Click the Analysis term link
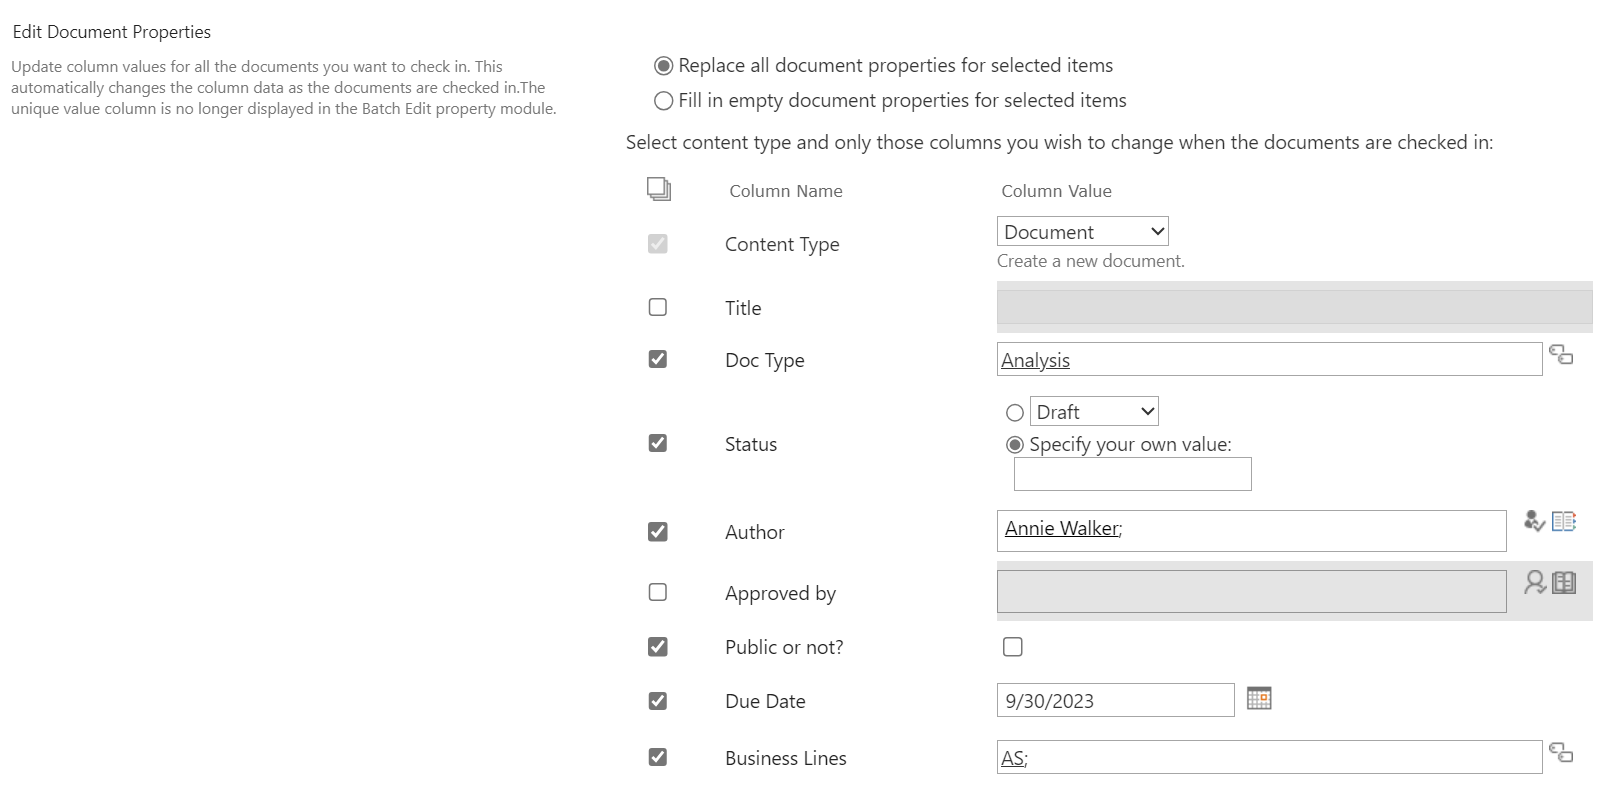The image size is (1618, 810). point(1036,361)
